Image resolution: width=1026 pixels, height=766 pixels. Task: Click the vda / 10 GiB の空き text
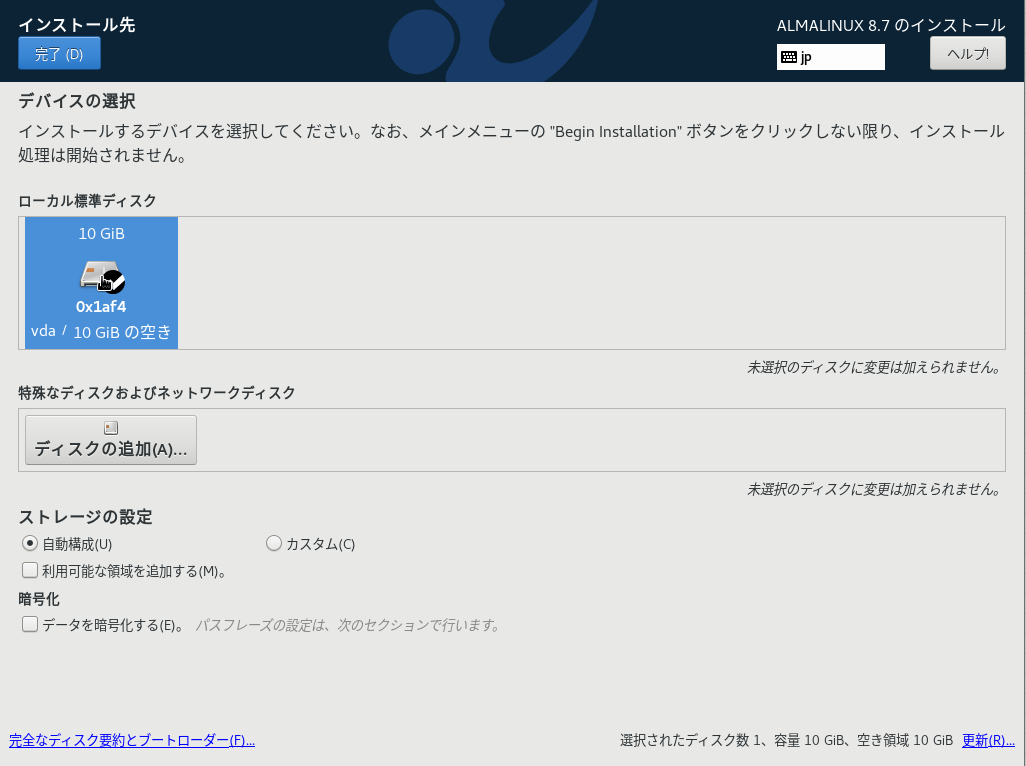(x=100, y=330)
